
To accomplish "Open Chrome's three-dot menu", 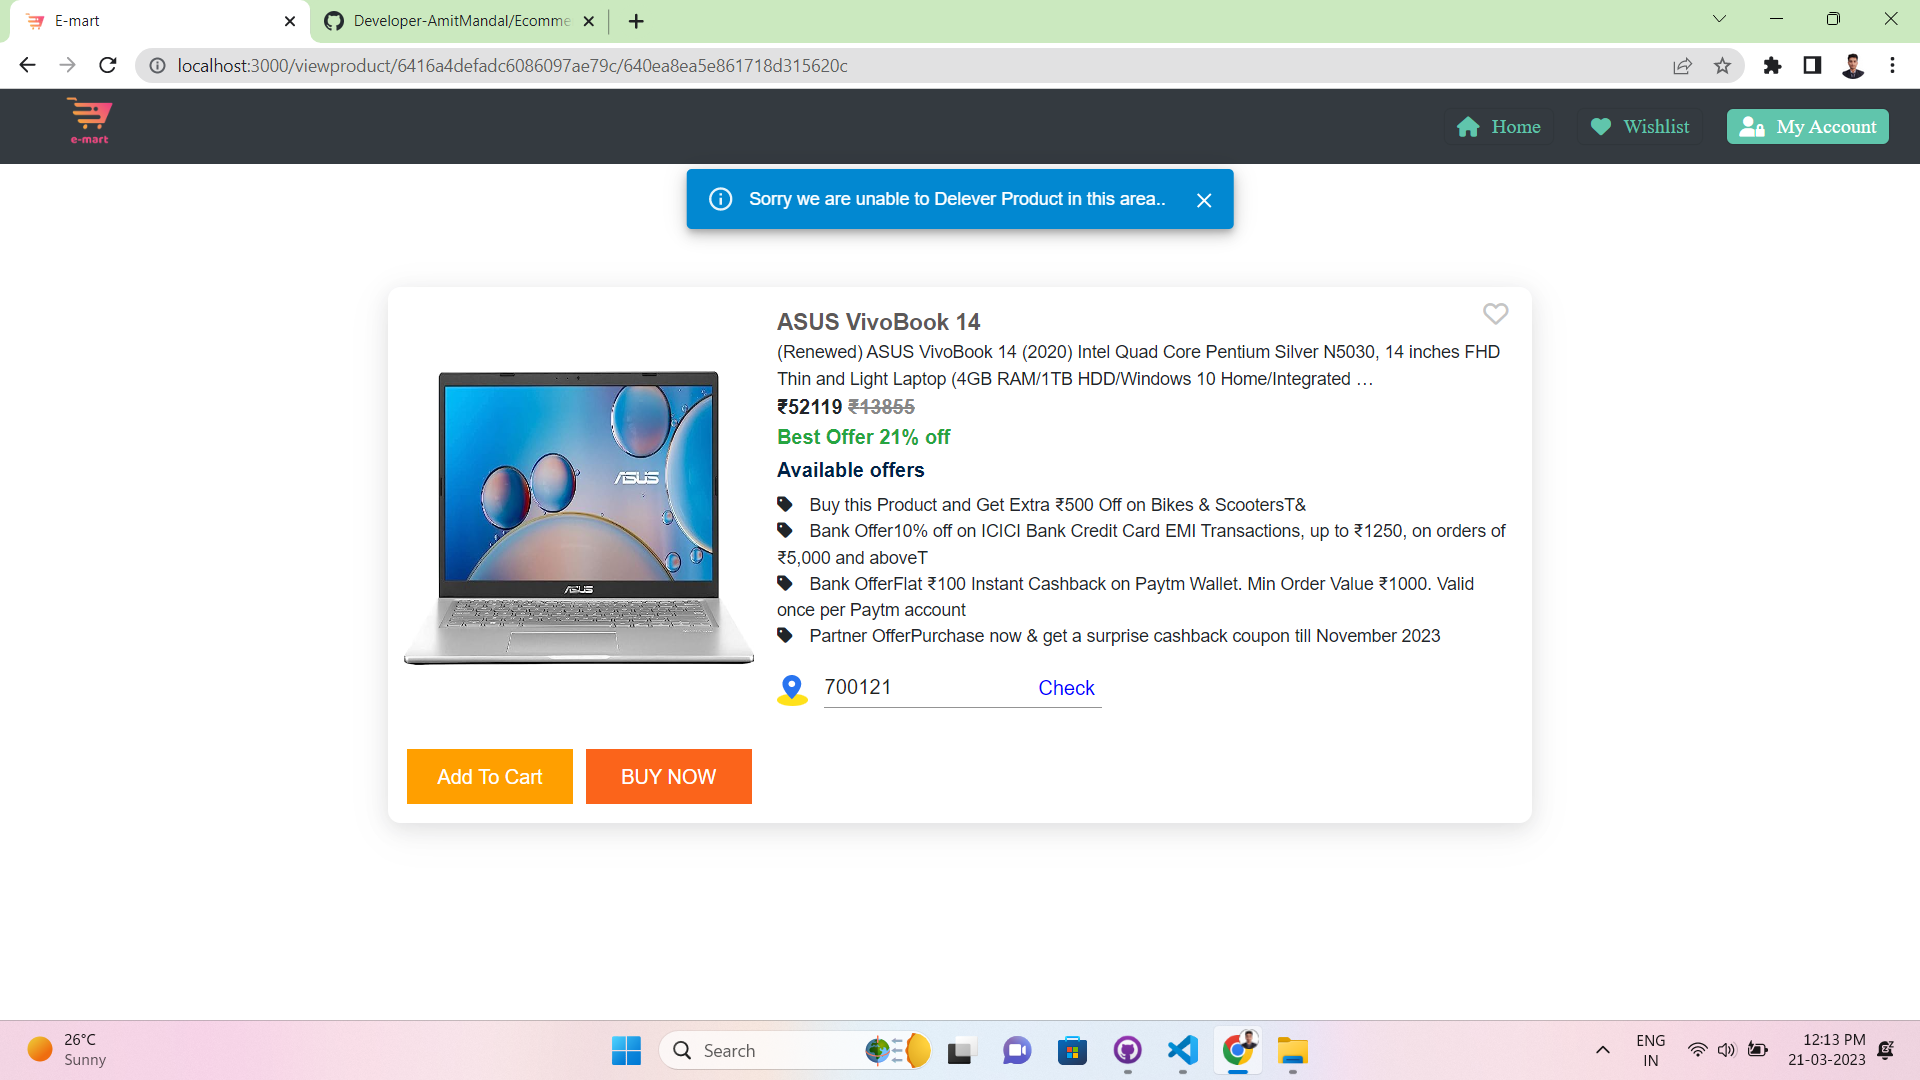I will [1892, 66].
